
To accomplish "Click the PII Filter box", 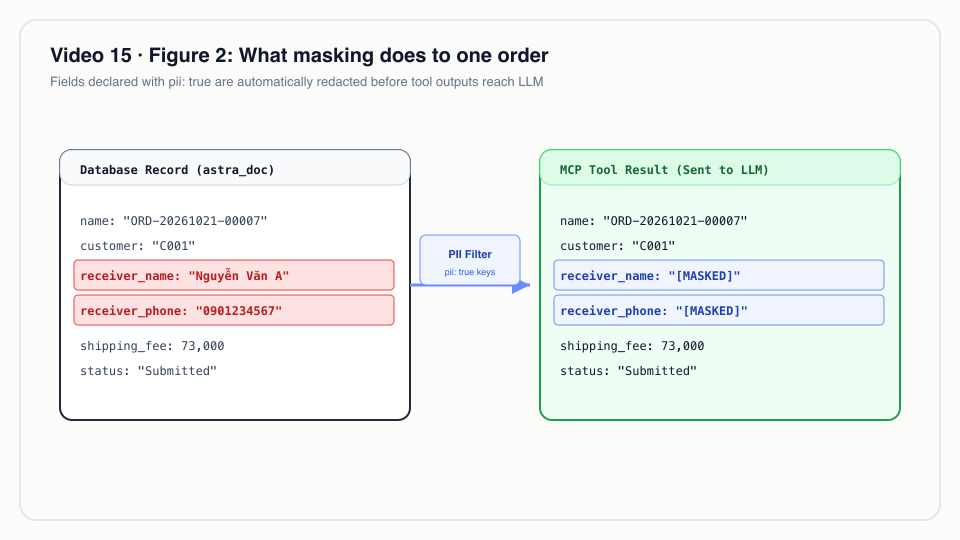I will point(470,260).
